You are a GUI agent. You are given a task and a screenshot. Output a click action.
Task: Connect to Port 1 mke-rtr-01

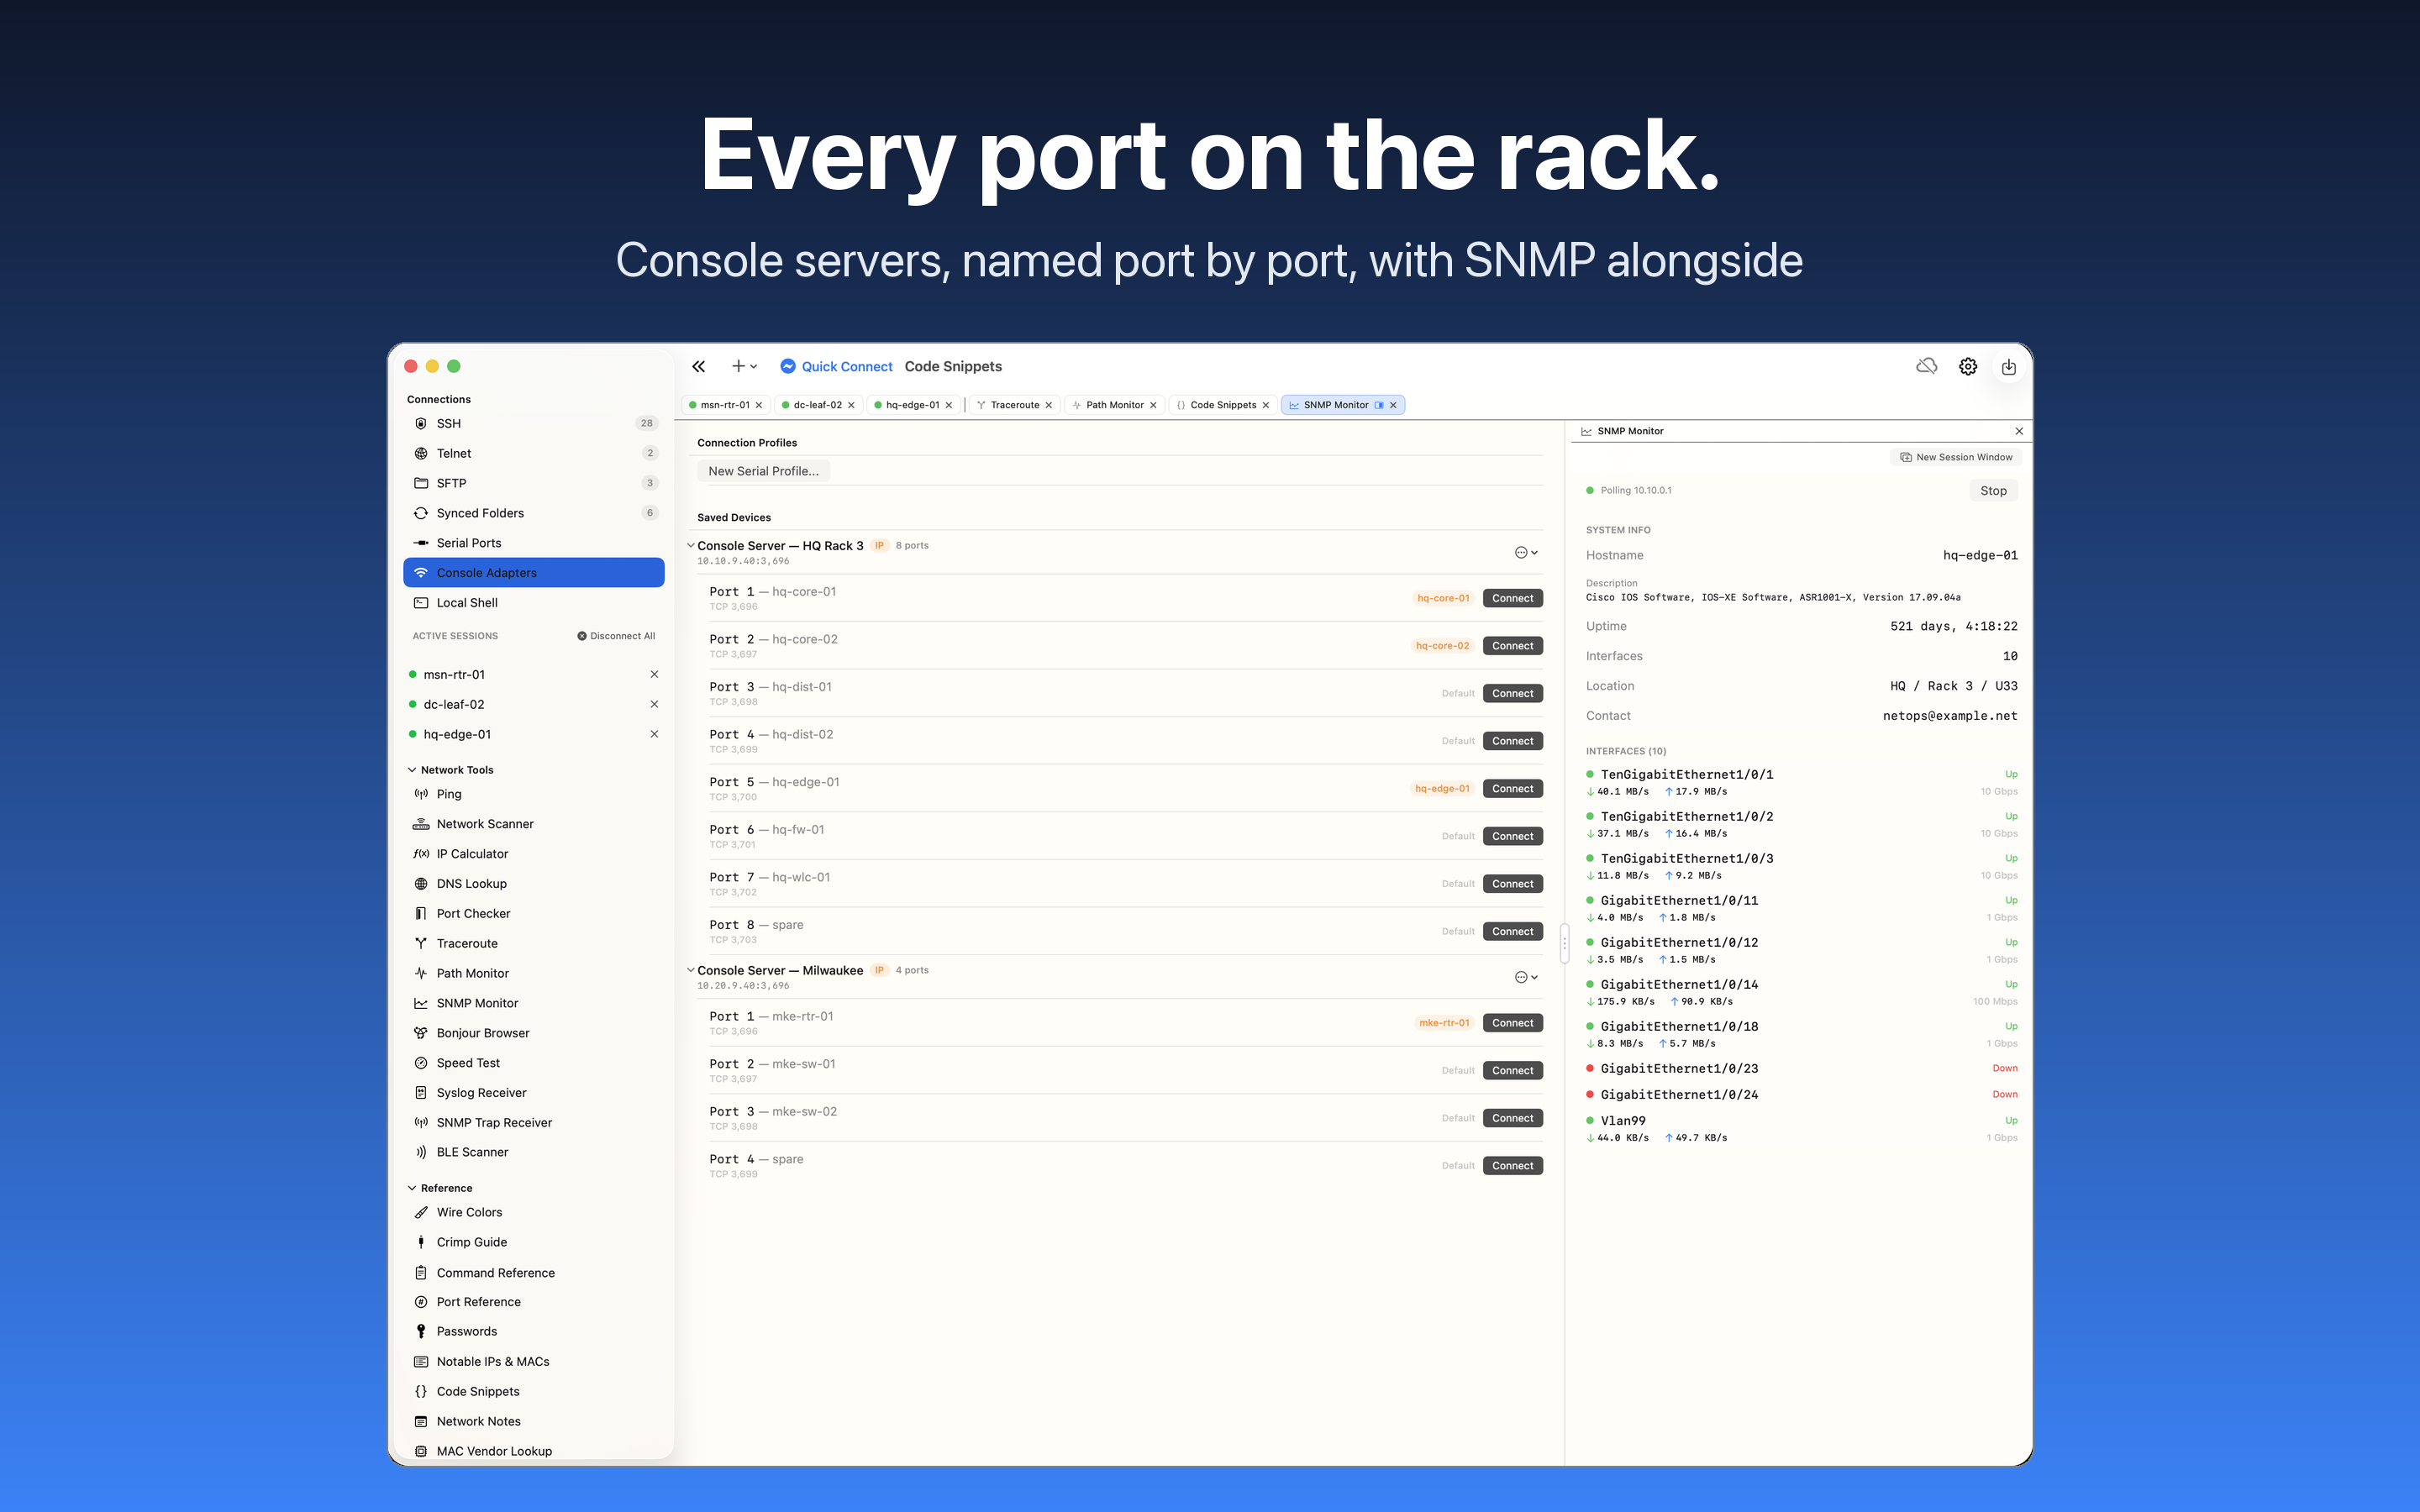tap(1512, 1023)
